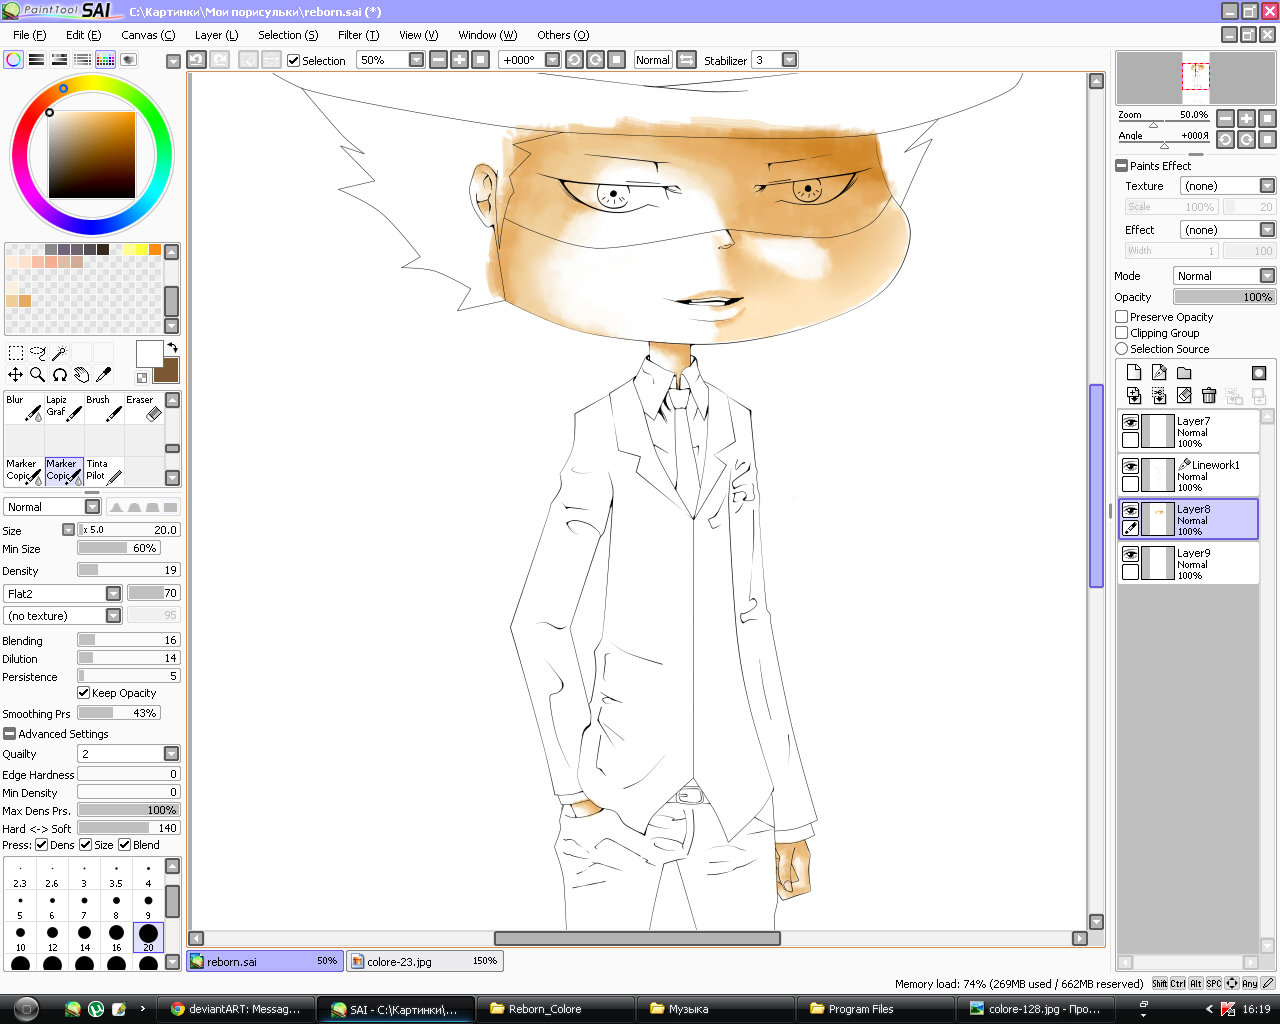The image size is (1280, 1024).
Task: Open Reborn_Colore folder in taskbar
Action: (x=555, y=1009)
